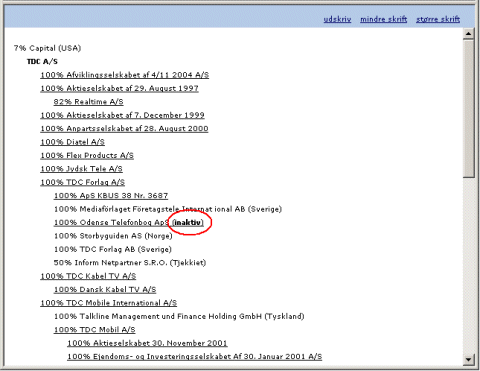Screen dimensions: 480x371
Task: Open 100% Anpartsselskabet af 28. August 2000
Action: tap(124, 129)
